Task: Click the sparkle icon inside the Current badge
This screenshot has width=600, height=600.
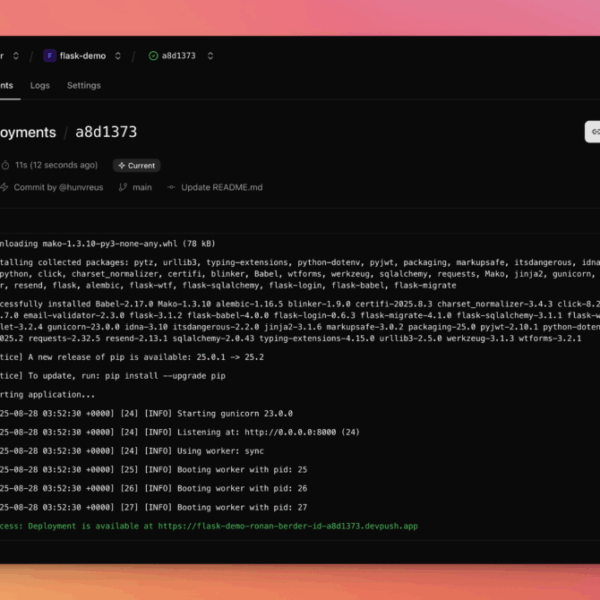Action: (x=122, y=166)
